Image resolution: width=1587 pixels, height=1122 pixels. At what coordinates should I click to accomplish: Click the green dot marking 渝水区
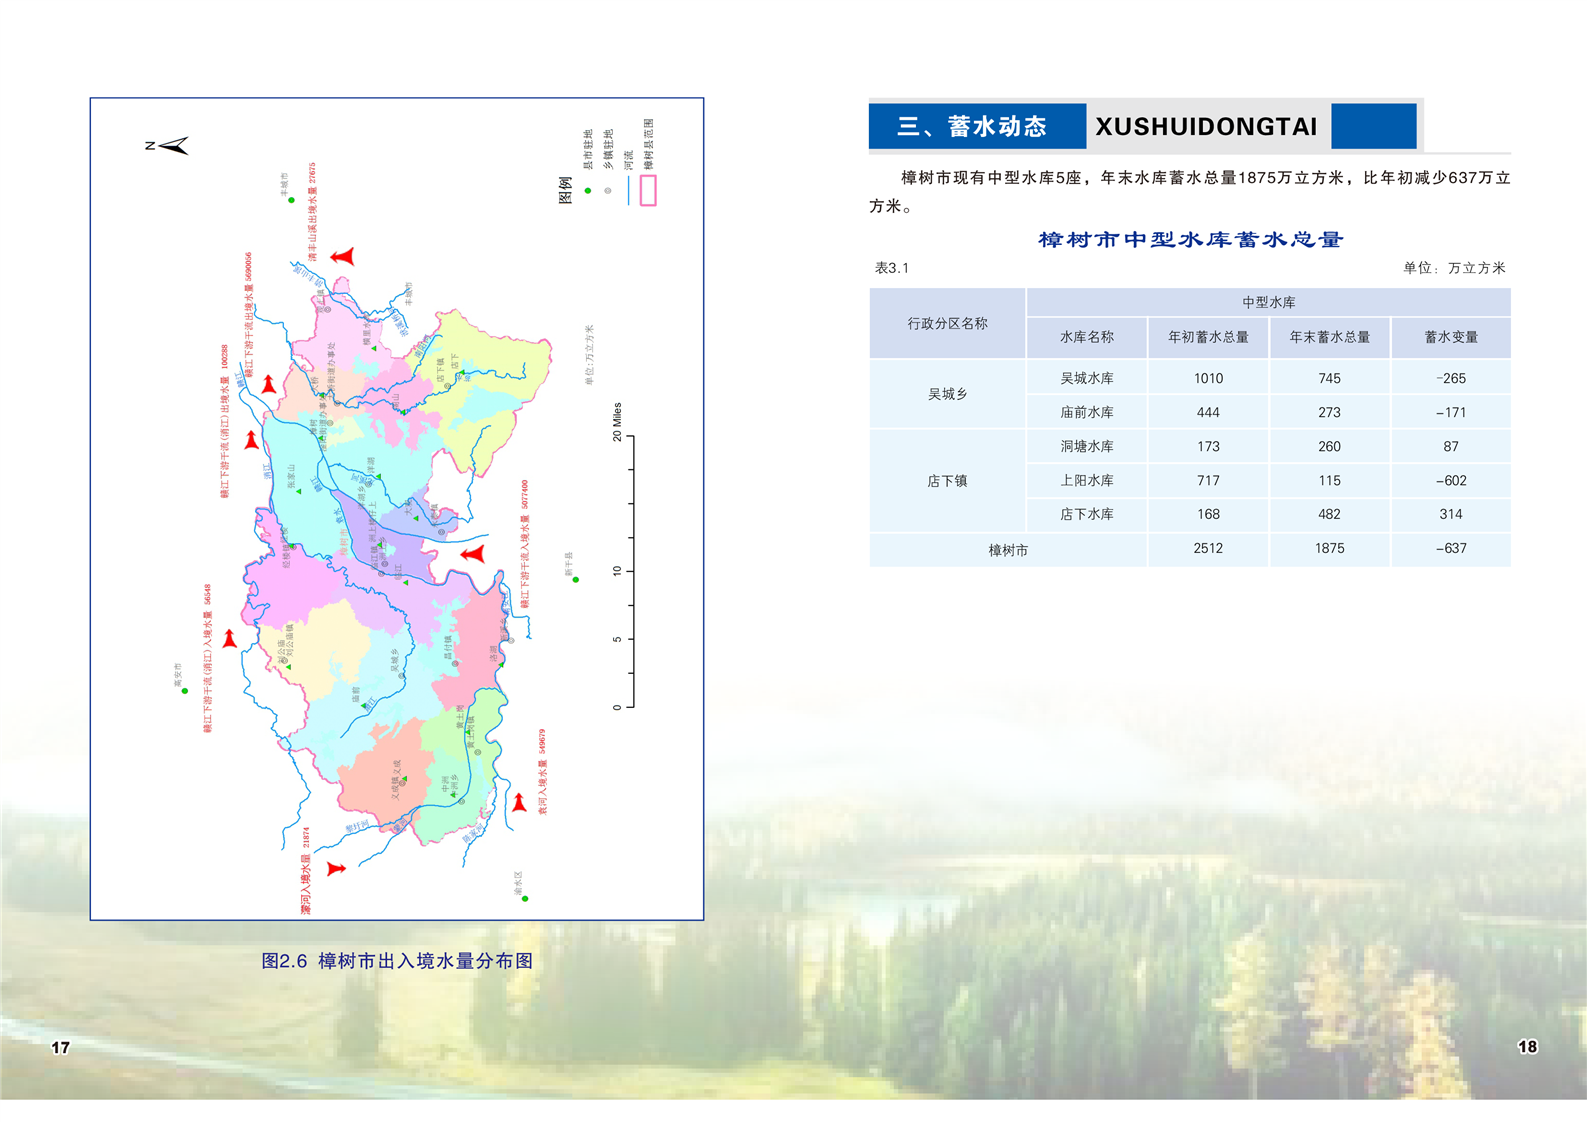pos(525,898)
